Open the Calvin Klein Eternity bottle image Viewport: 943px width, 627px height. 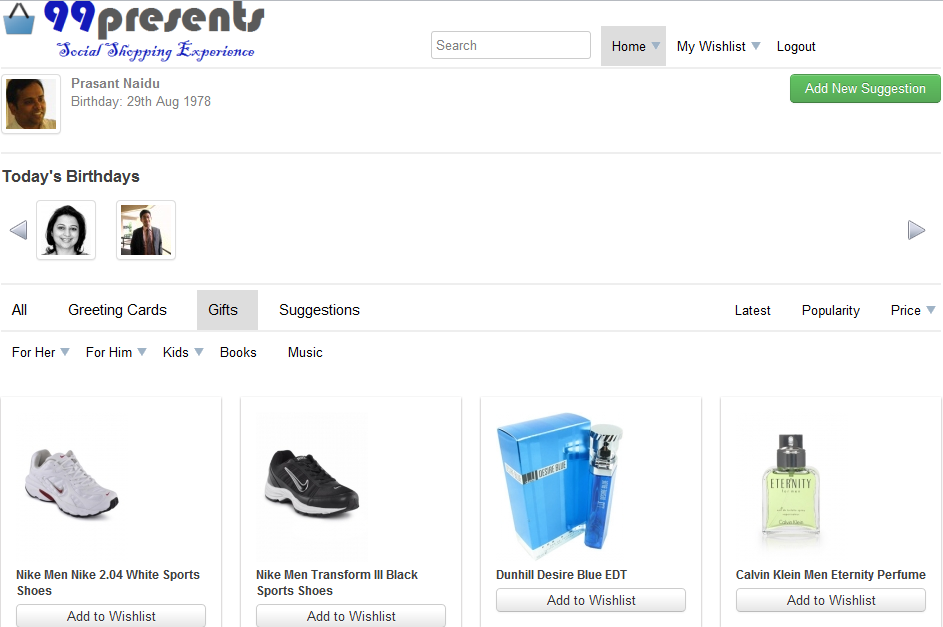coord(791,485)
